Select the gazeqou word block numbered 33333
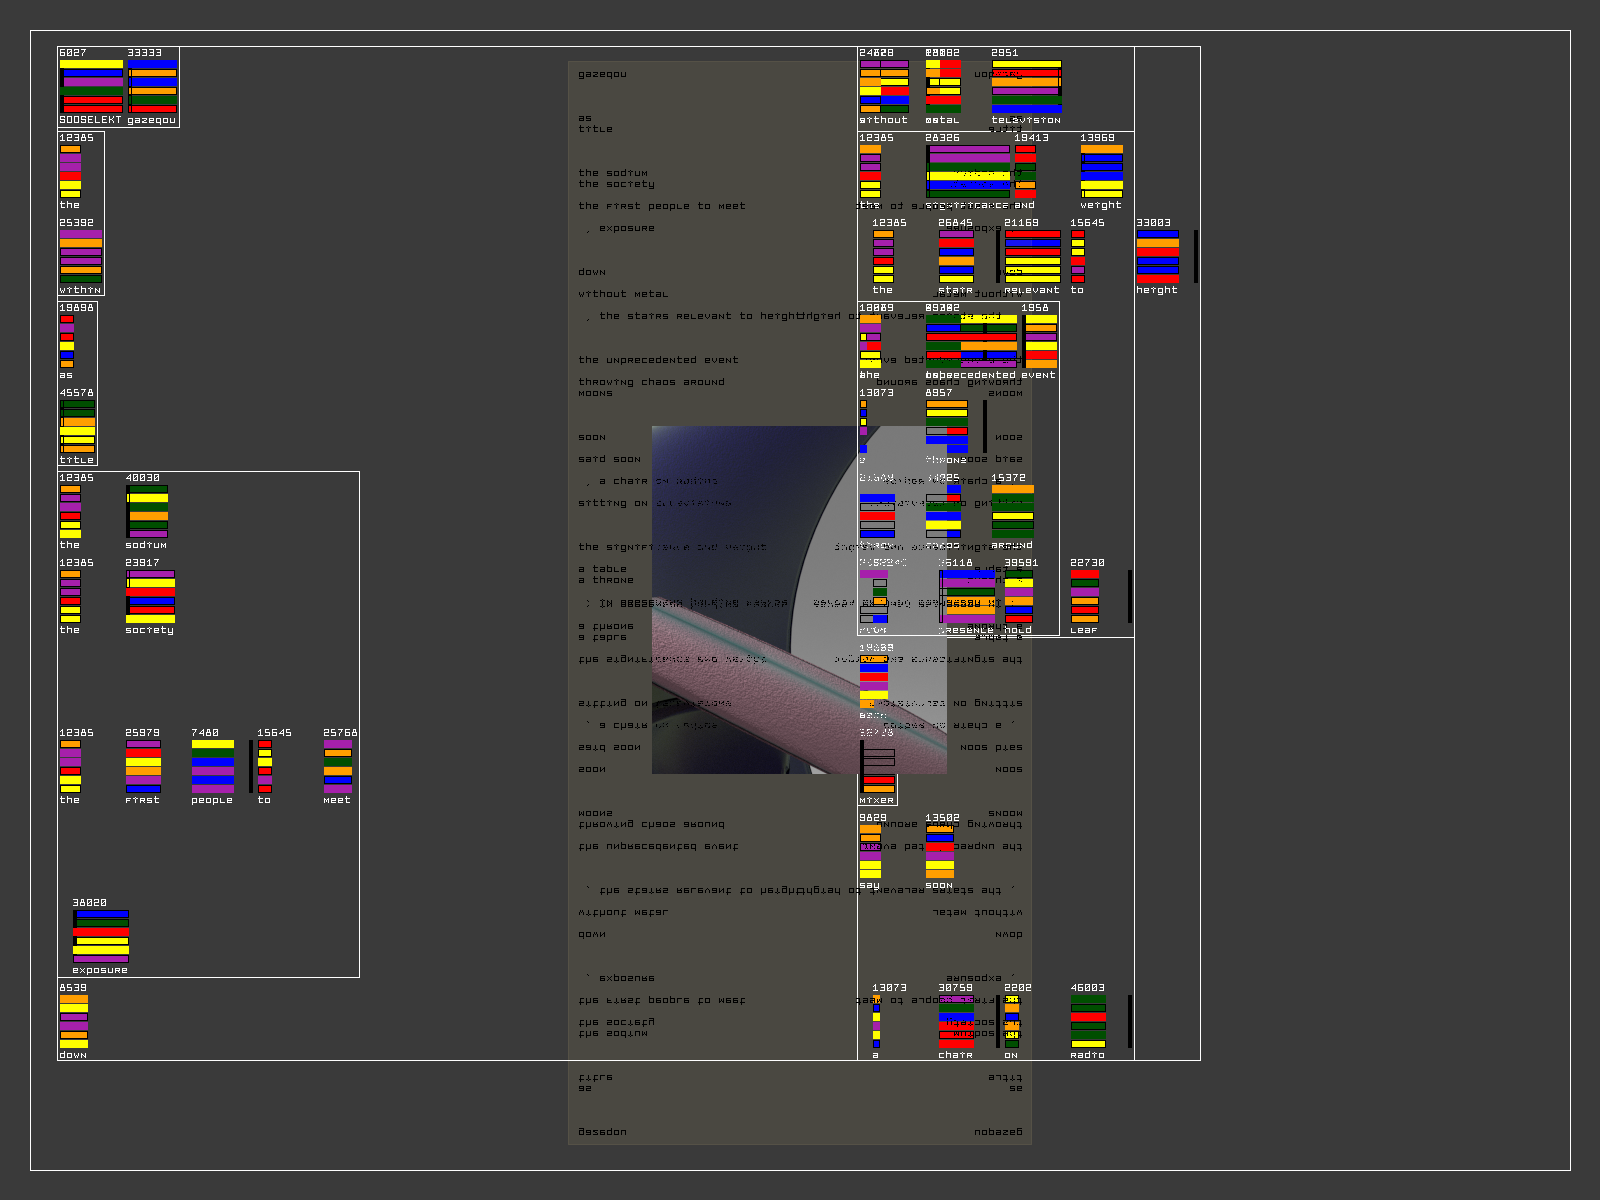This screenshot has width=1600, height=1200. pyautogui.click(x=152, y=87)
